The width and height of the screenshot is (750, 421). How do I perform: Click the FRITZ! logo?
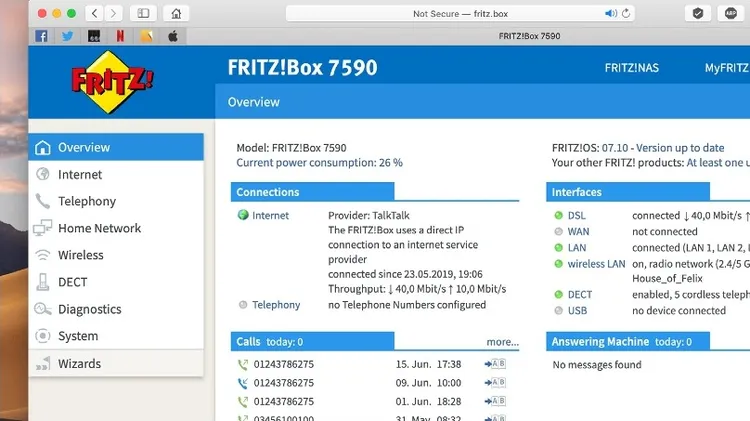(x=112, y=82)
